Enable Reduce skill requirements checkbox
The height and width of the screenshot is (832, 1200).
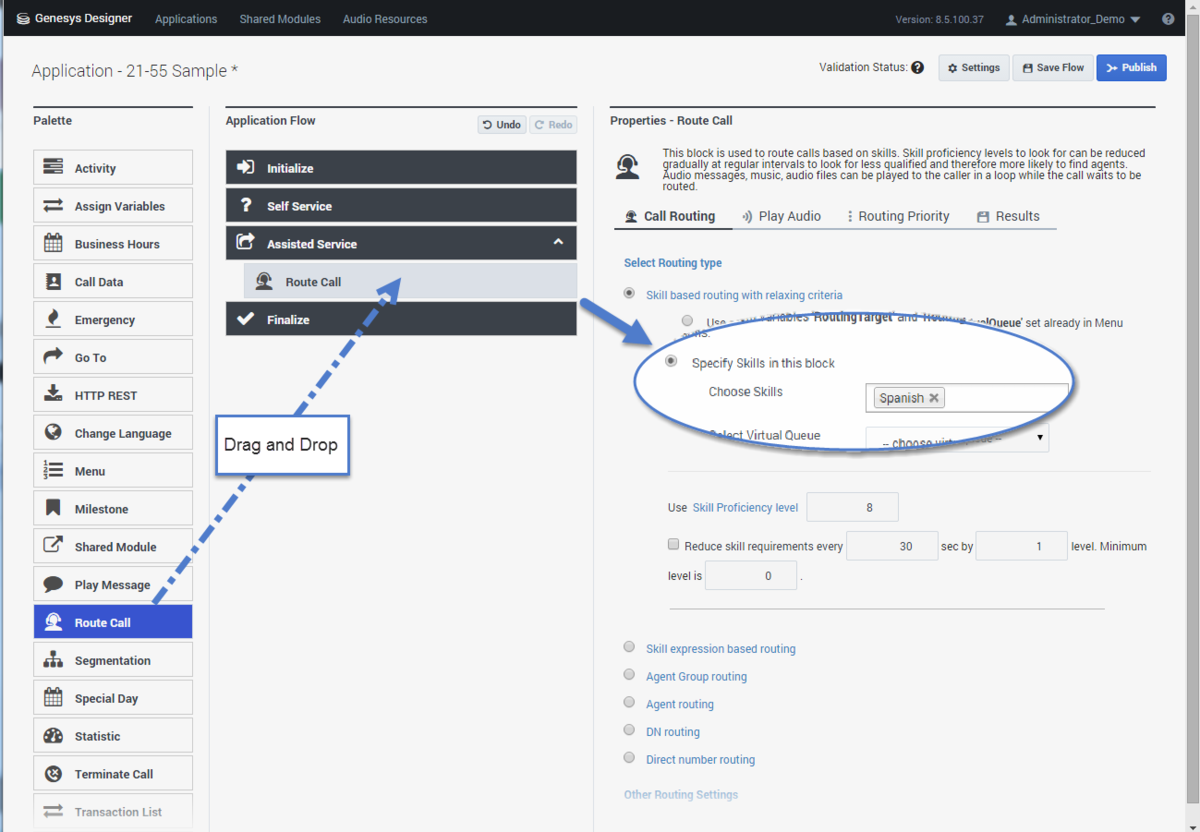pos(673,545)
